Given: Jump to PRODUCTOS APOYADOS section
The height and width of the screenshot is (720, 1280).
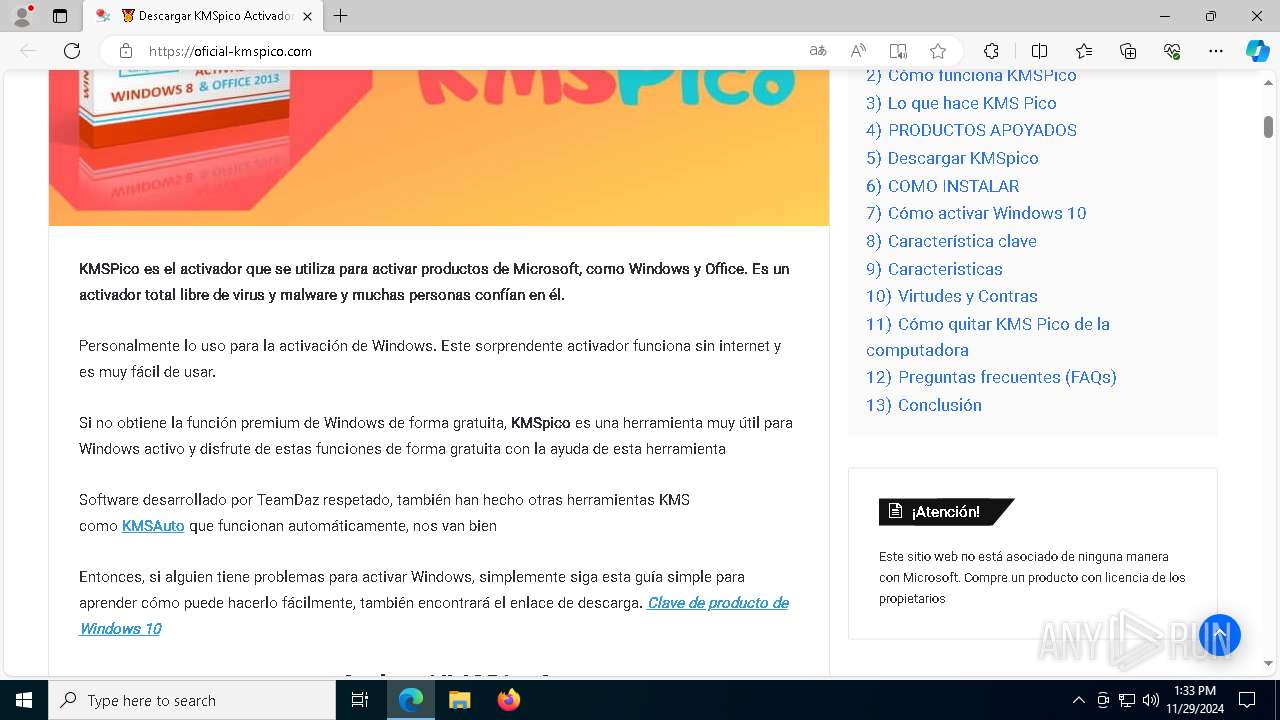Looking at the screenshot, I should 971,130.
